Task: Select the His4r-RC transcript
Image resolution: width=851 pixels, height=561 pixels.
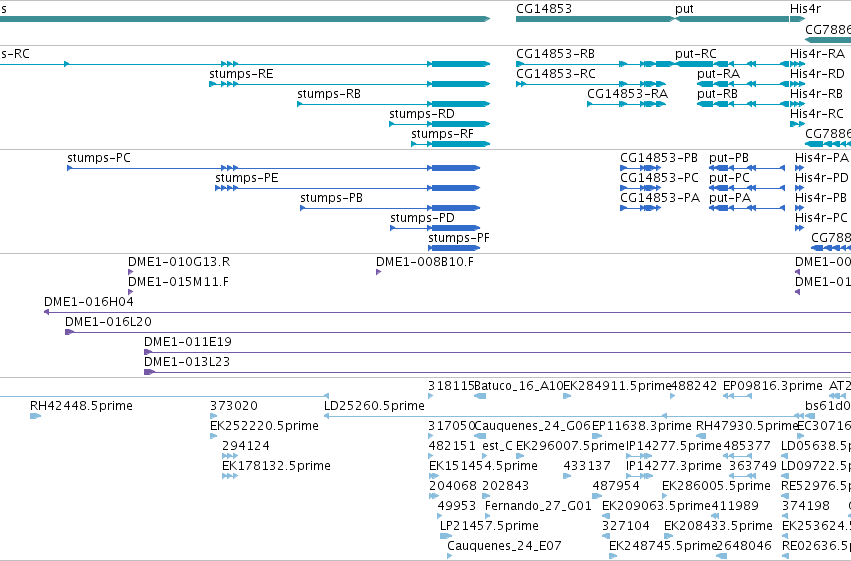Action: pos(797,124)
